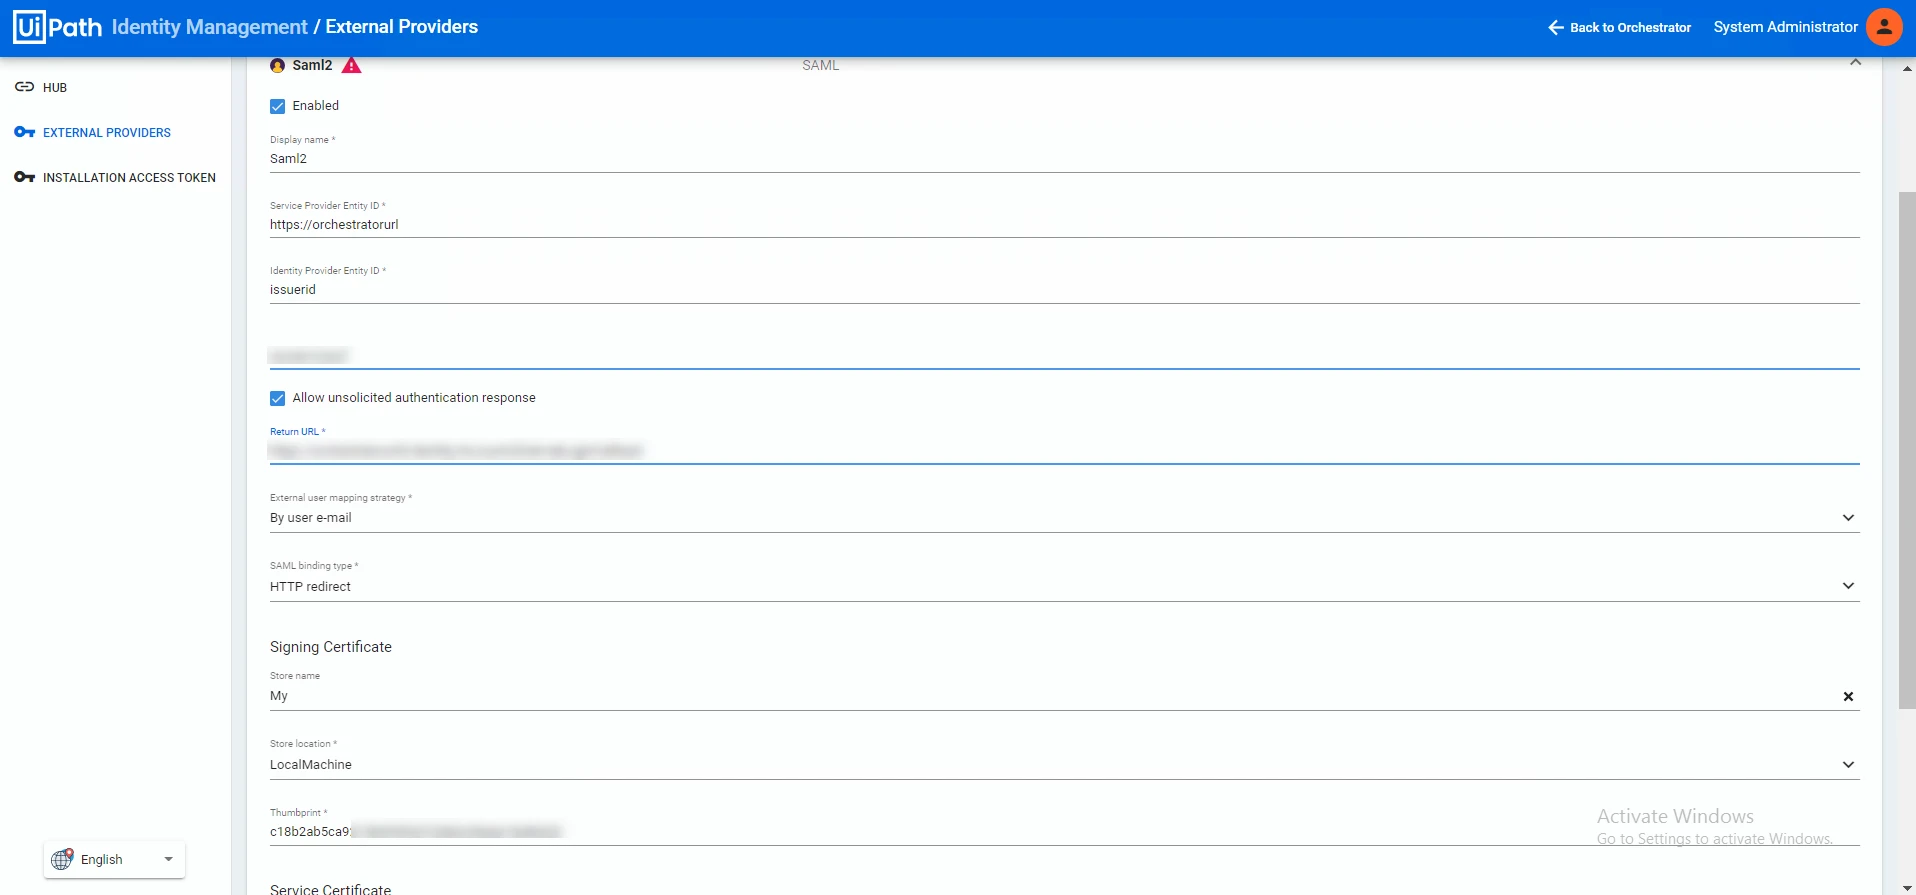Click the blurred field below Identity Provider Entity ID
The width and height of the screenshot is (1916, 895).
click(1064, 356)
